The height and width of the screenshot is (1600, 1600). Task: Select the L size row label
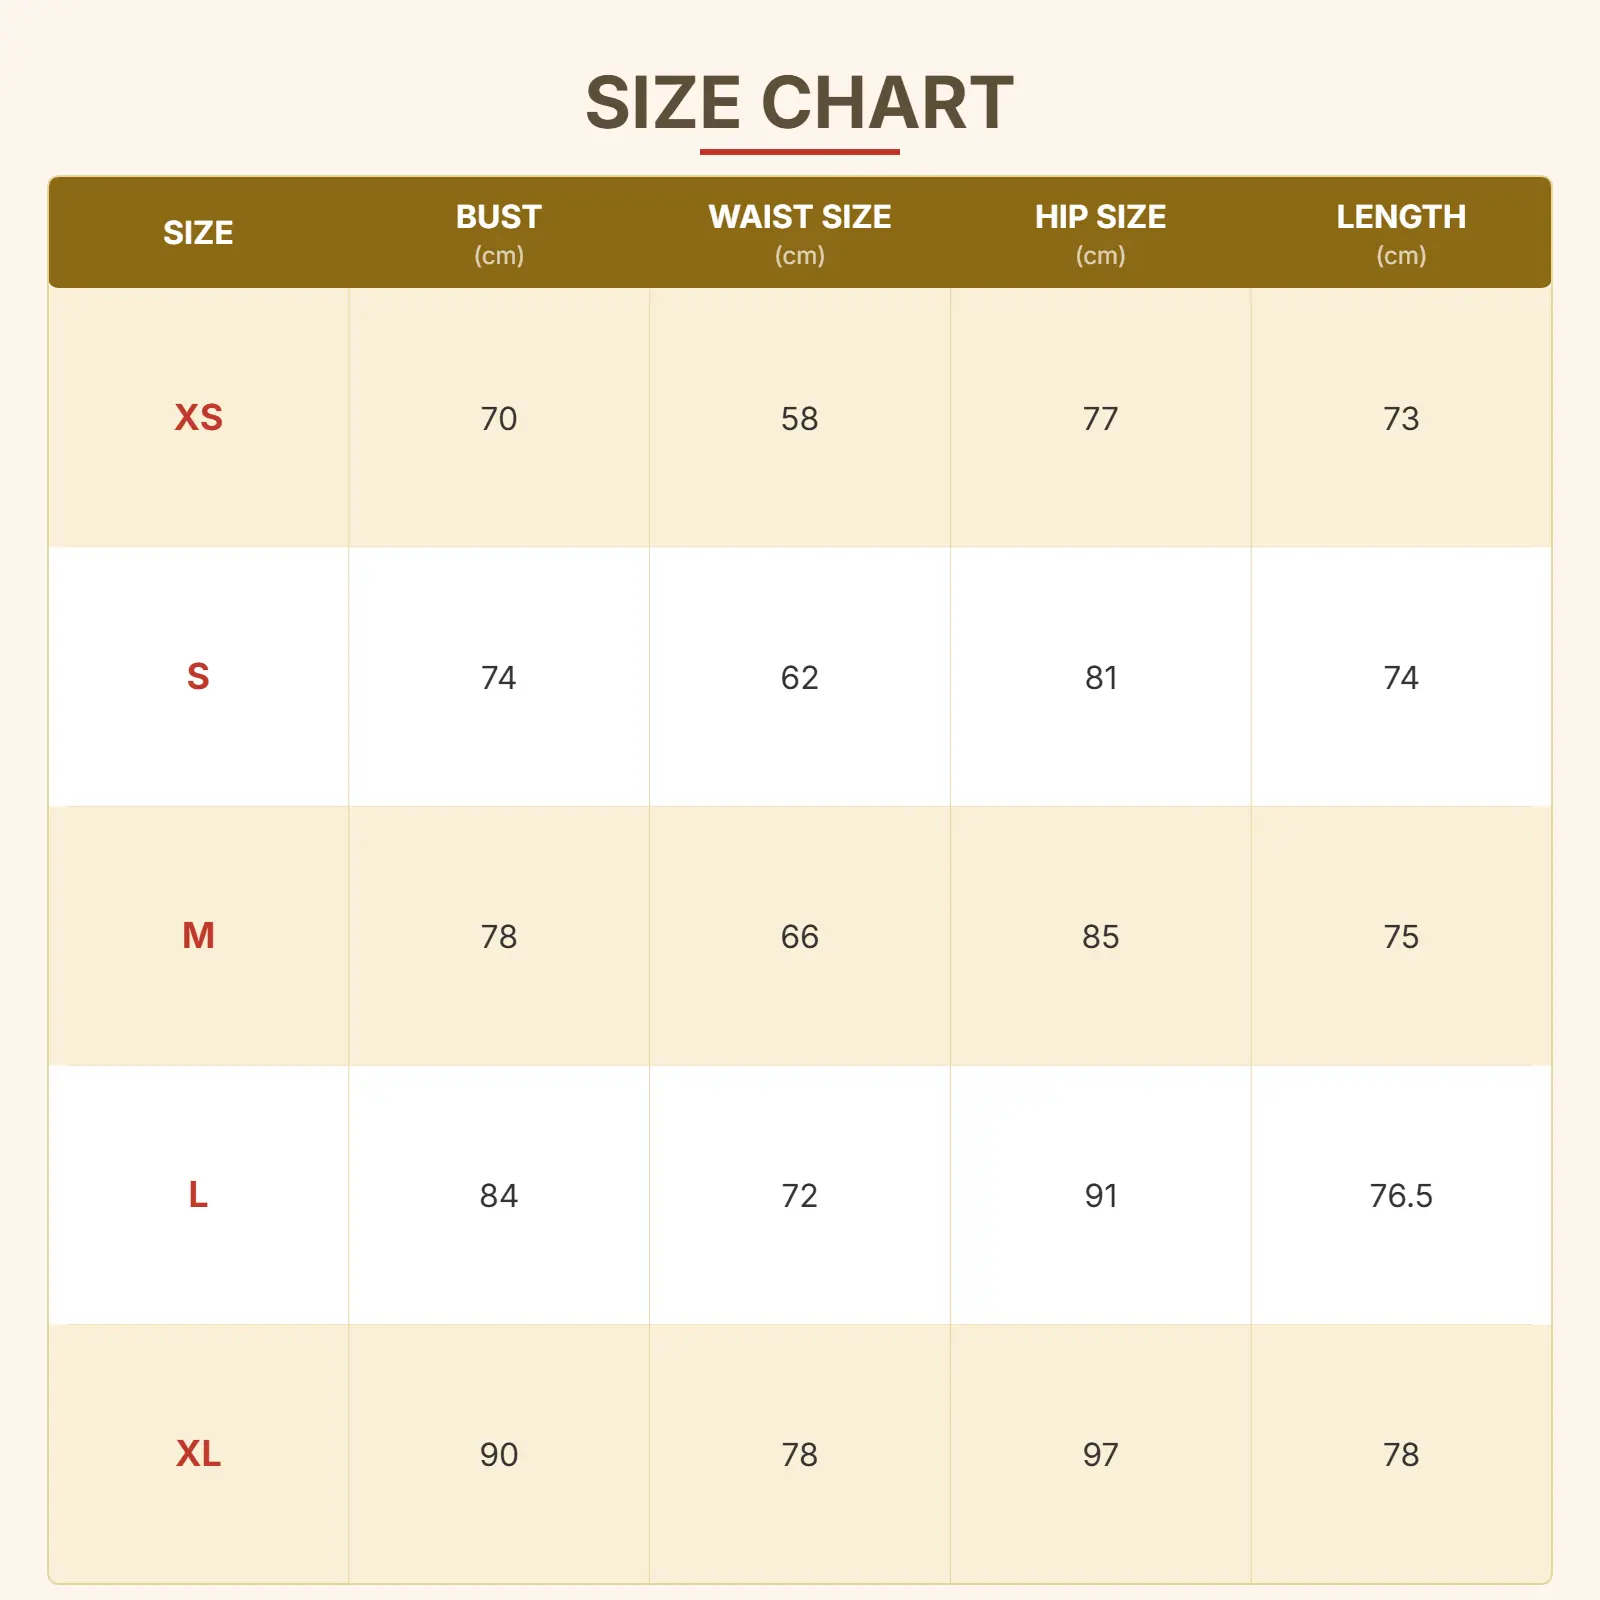click(198, 1195)
